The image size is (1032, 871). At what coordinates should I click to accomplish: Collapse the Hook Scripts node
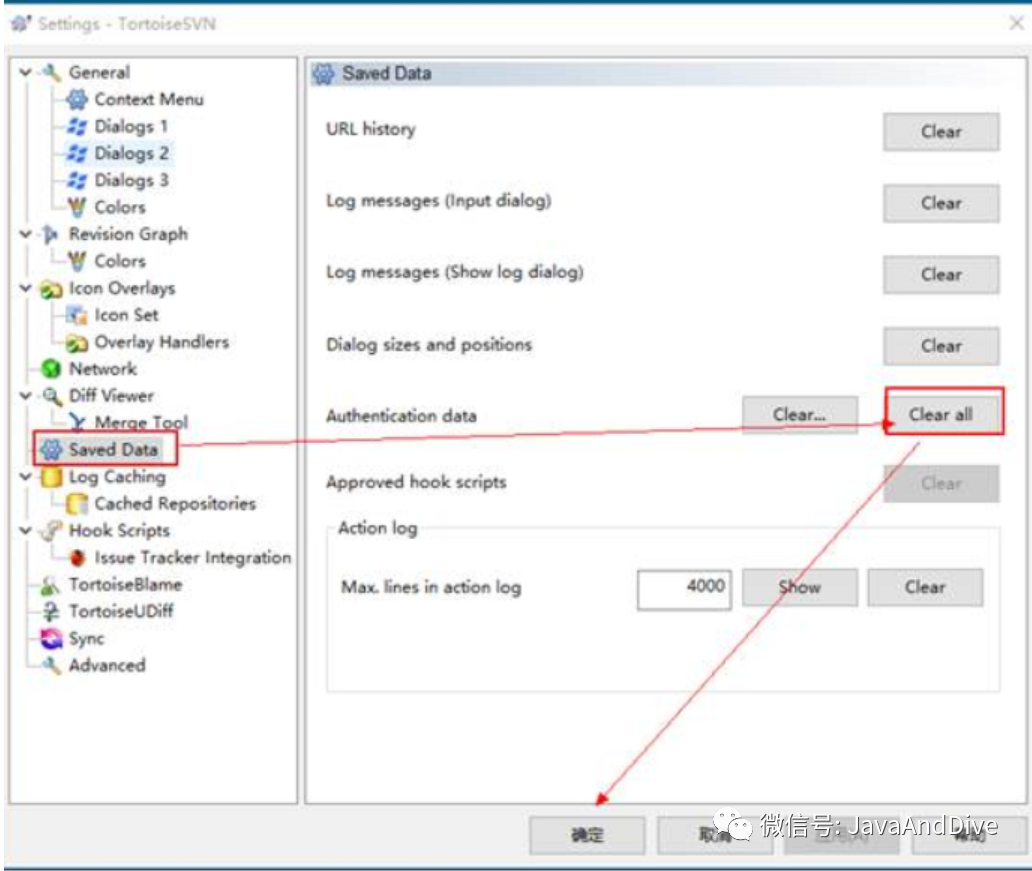click(x=26, y=531)
